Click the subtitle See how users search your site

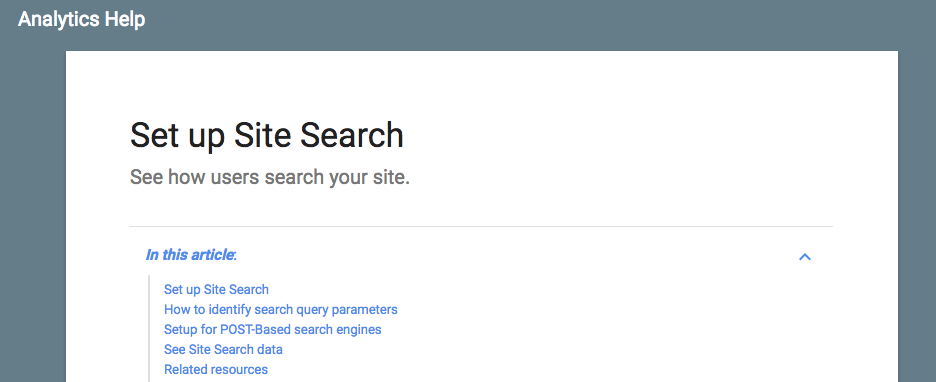click(270, 177)
